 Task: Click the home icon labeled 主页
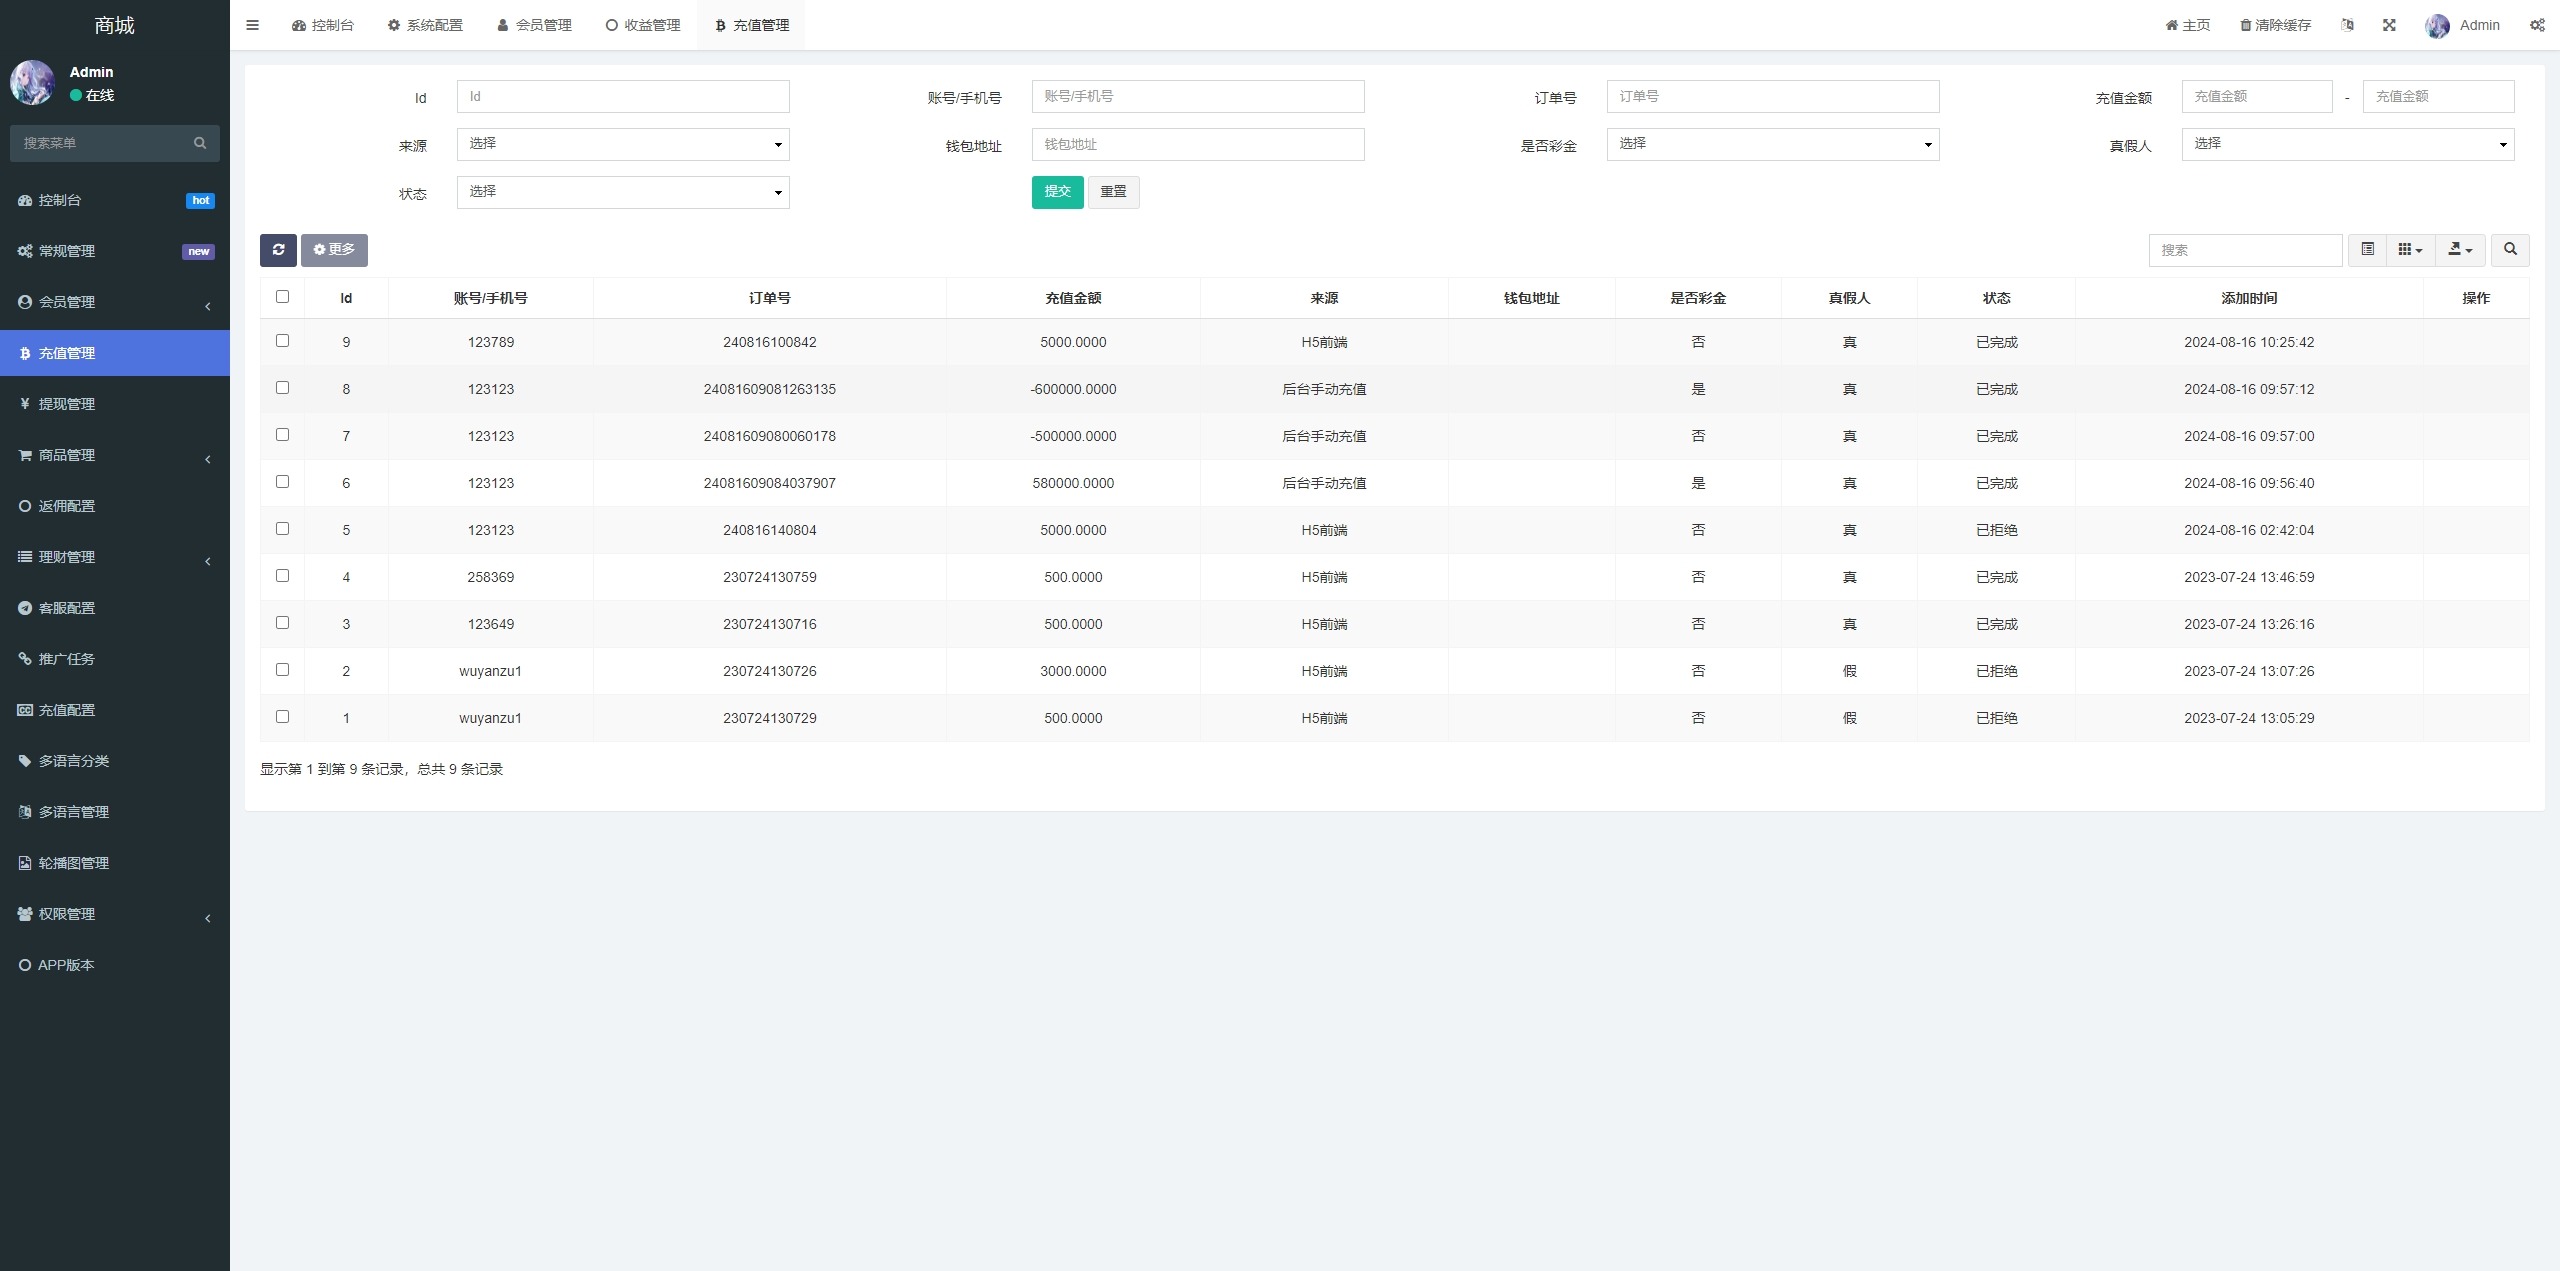(x=2187, y=25)
